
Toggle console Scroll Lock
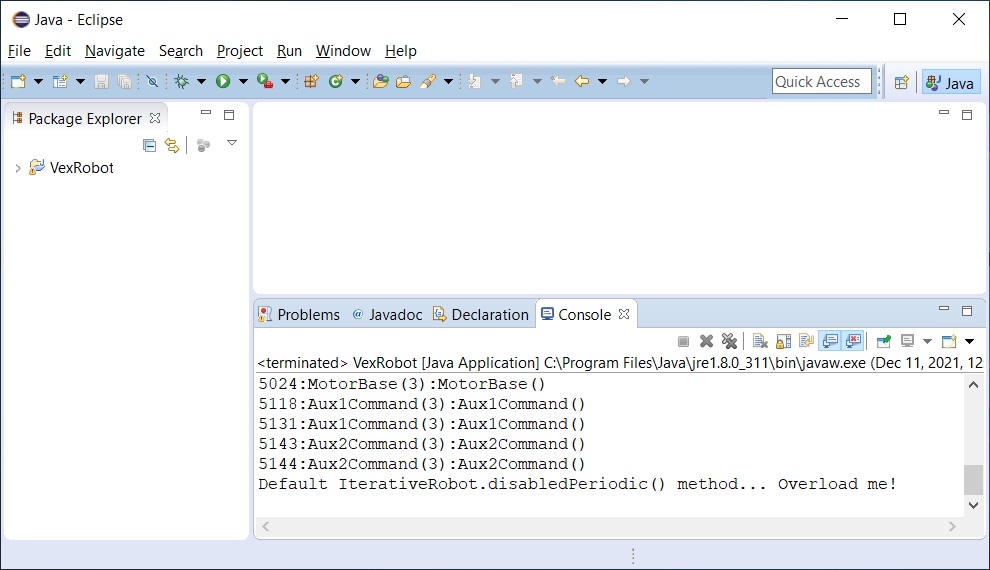point(784,341)
